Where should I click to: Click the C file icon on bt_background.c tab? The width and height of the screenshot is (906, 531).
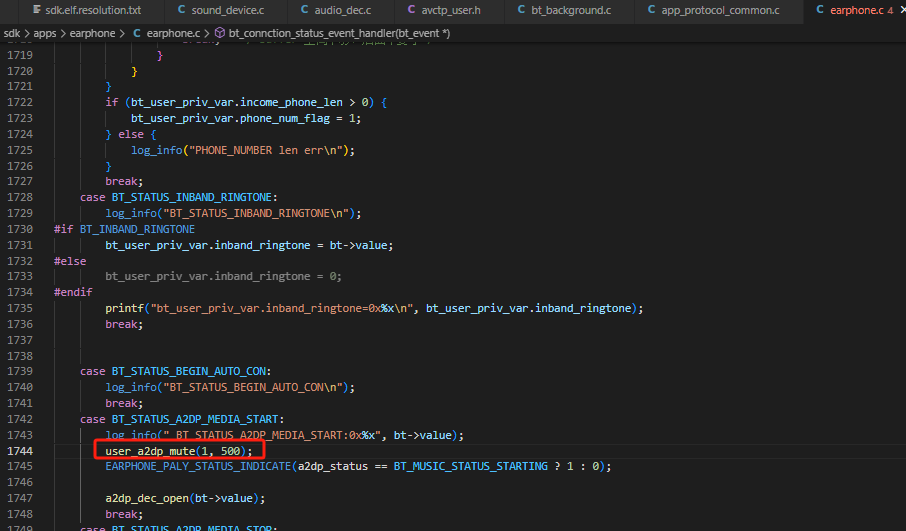click(x=521, y=10)
